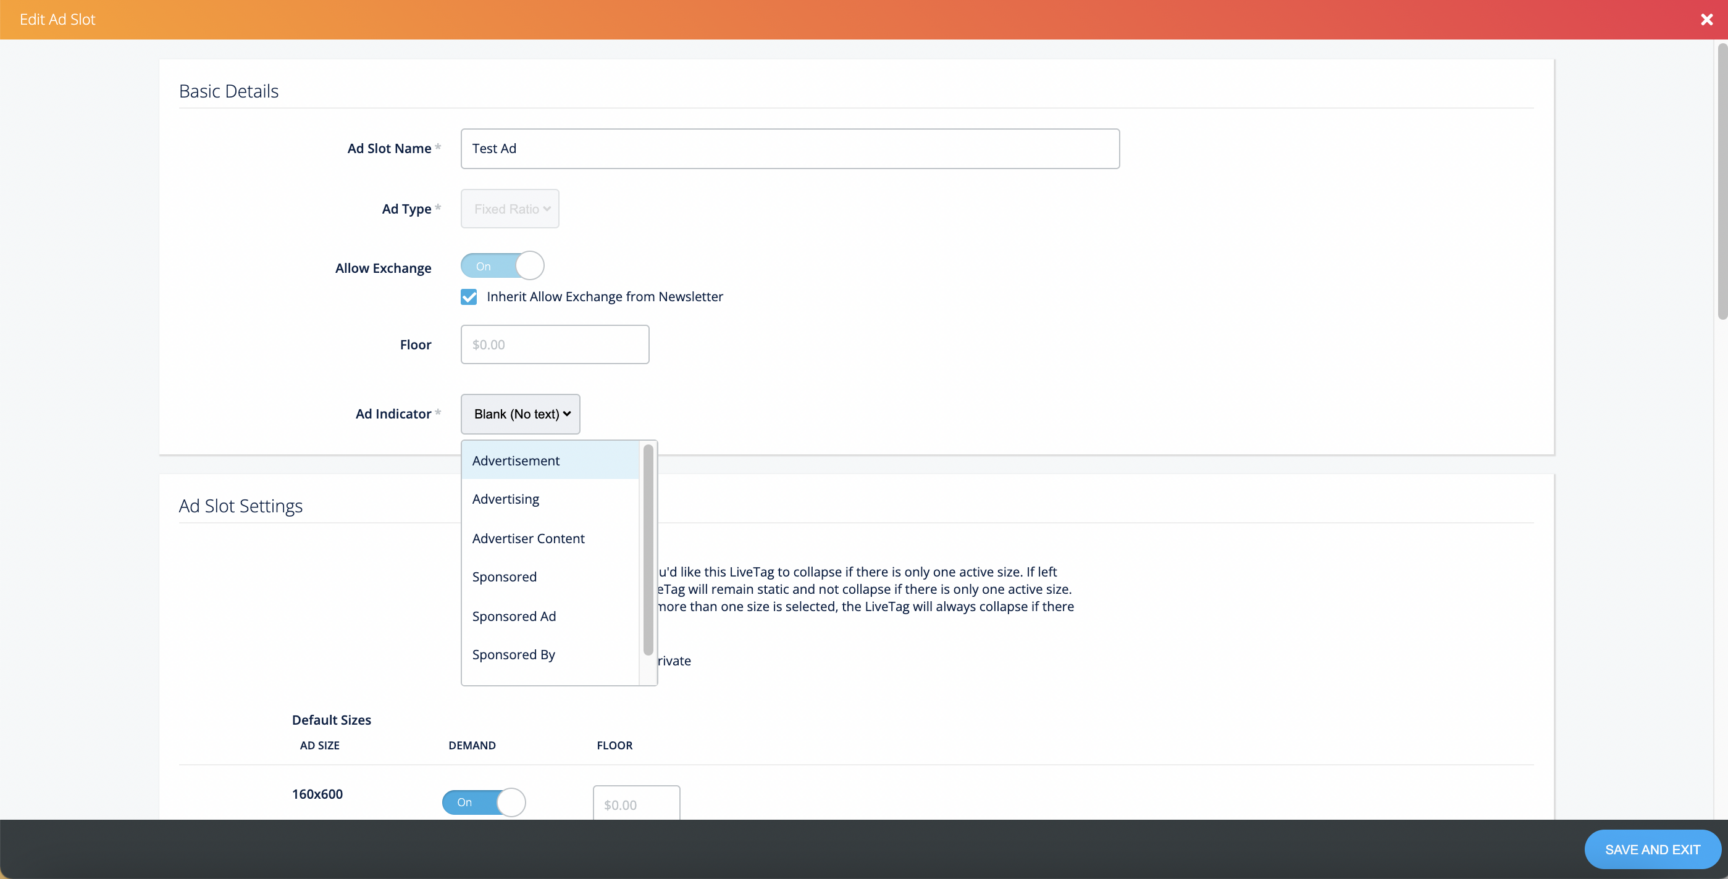Select the Sponsored option

(505, 577)
